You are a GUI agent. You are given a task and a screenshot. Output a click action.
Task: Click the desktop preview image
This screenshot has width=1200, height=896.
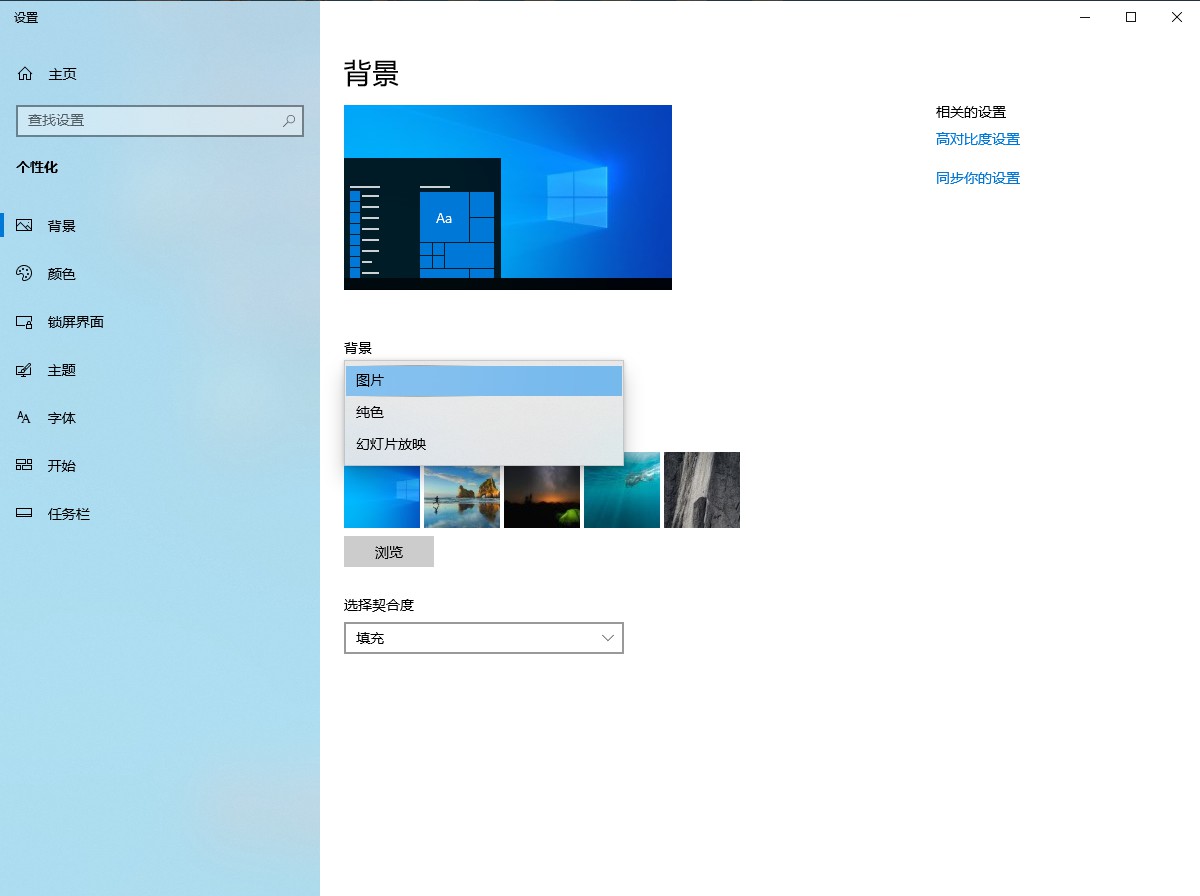[x=507, y=197]
